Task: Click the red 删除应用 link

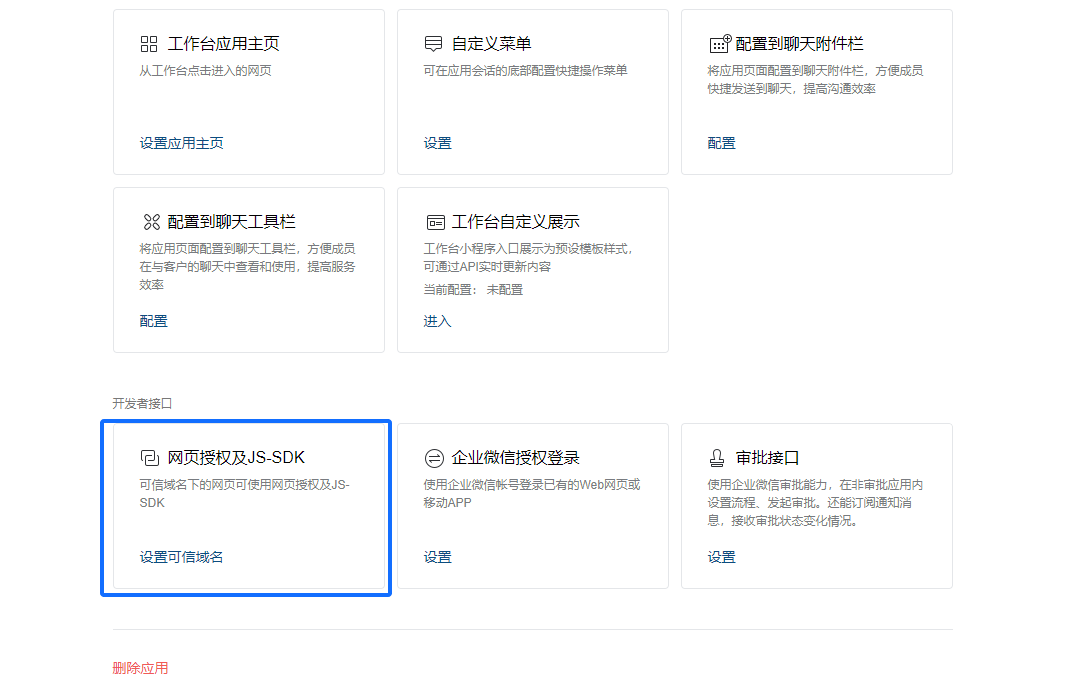Action: 140,668
